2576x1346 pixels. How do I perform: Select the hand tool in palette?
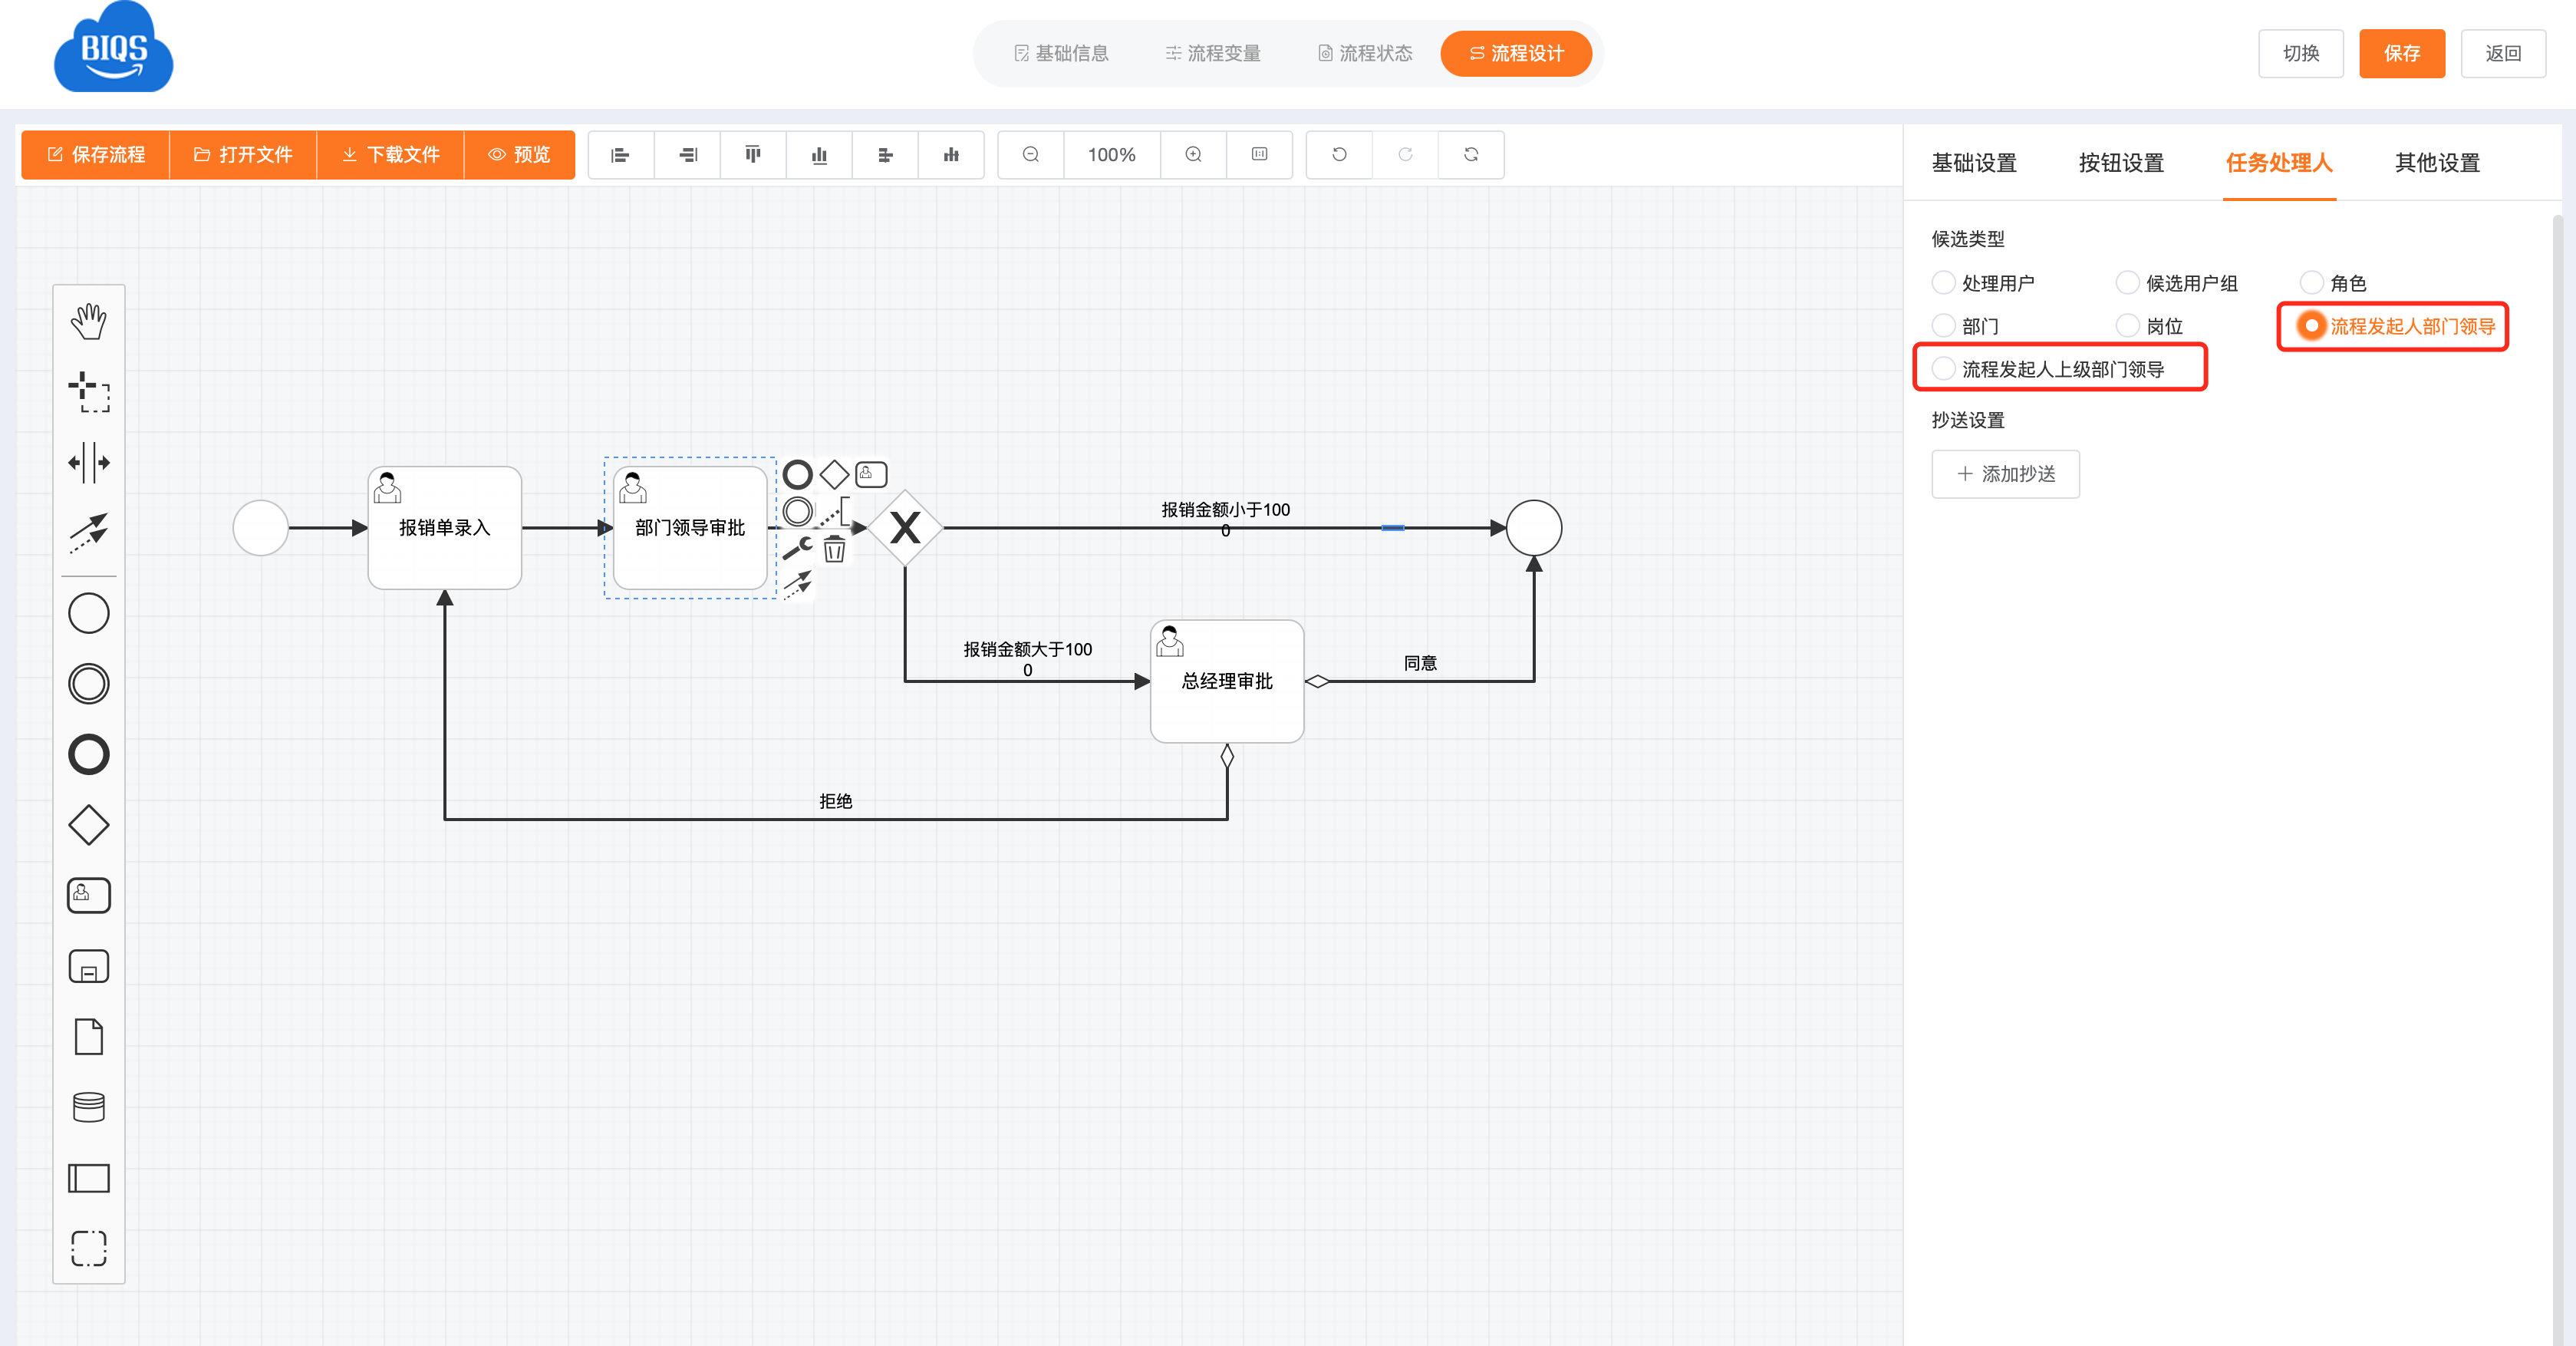click(88, 321)
